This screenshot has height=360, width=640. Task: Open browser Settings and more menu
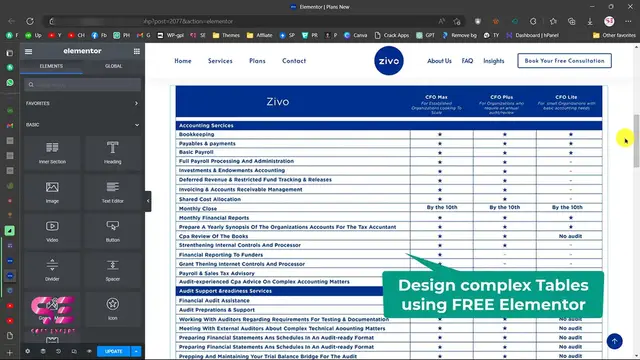[628, 21]
